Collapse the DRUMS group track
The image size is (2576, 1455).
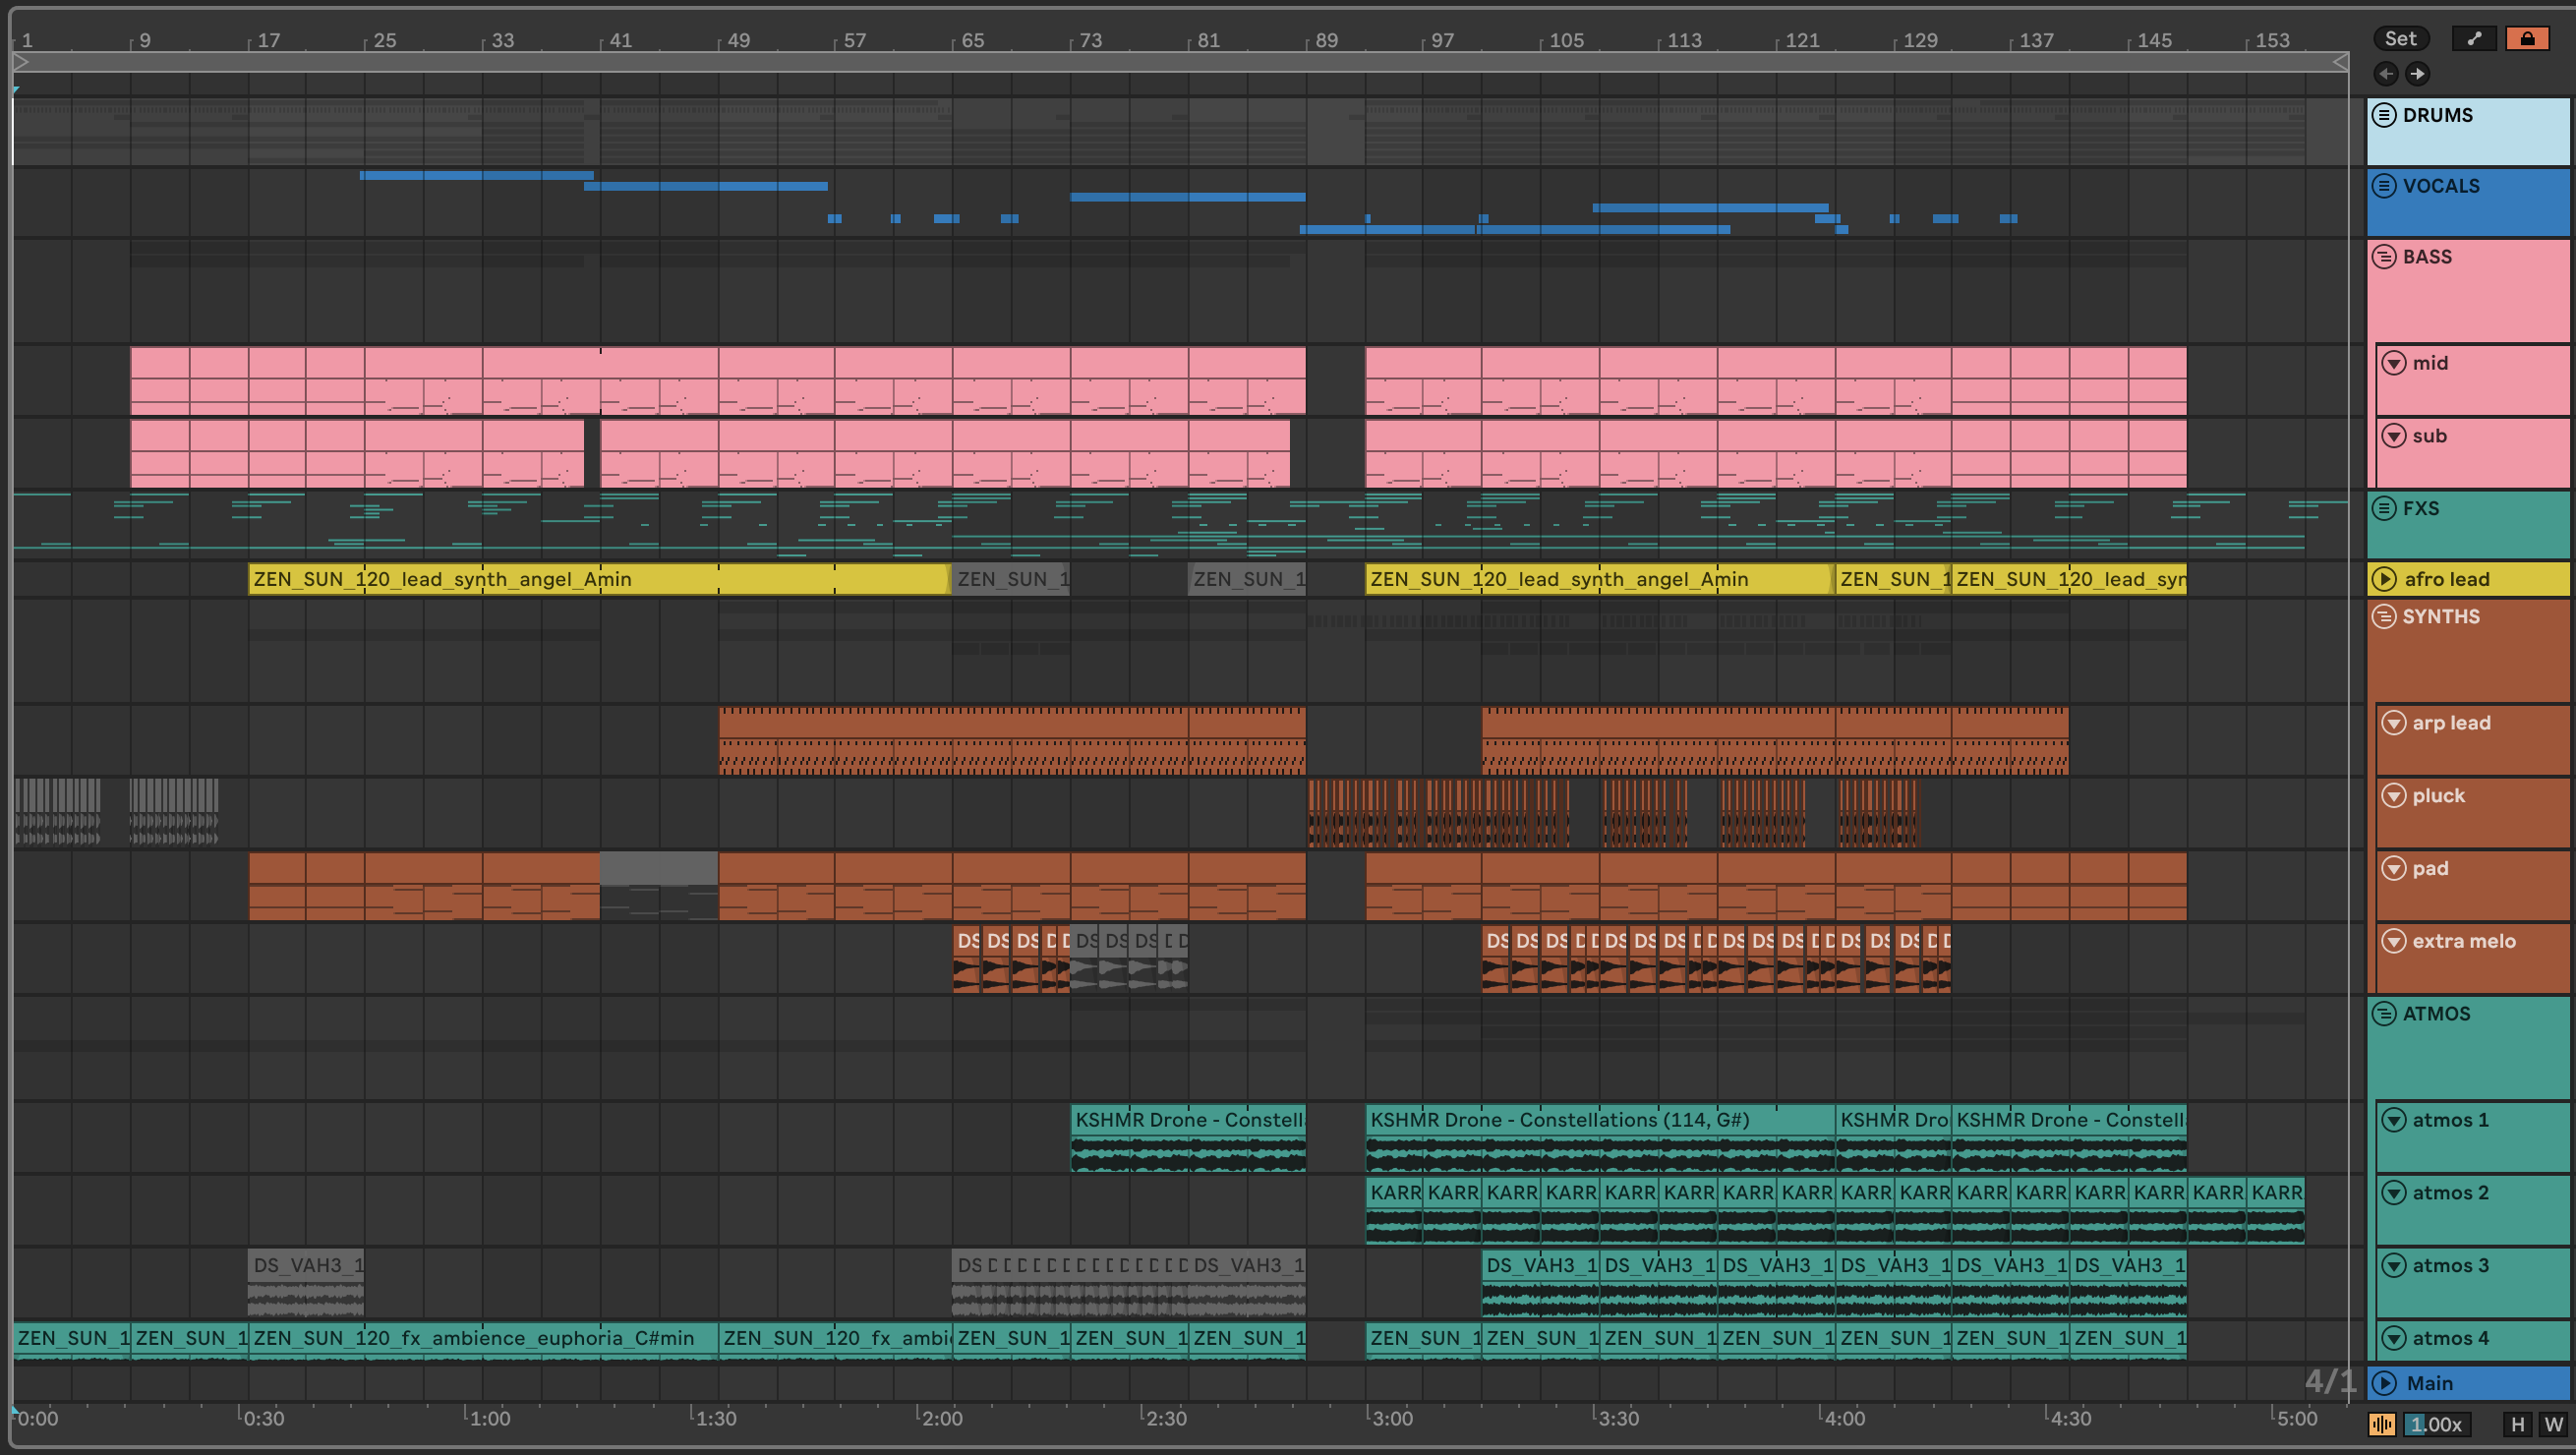(2384, 115)
